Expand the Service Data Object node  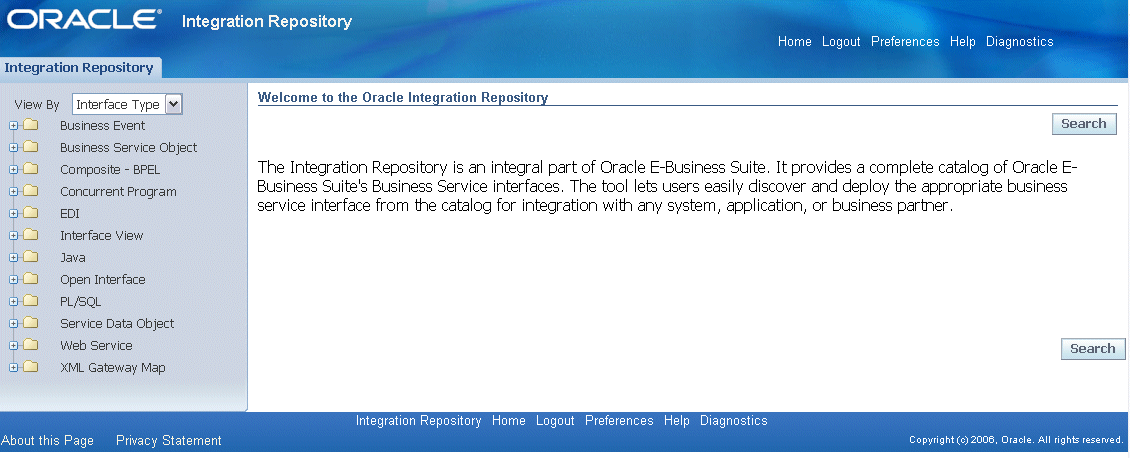(13, 323)
